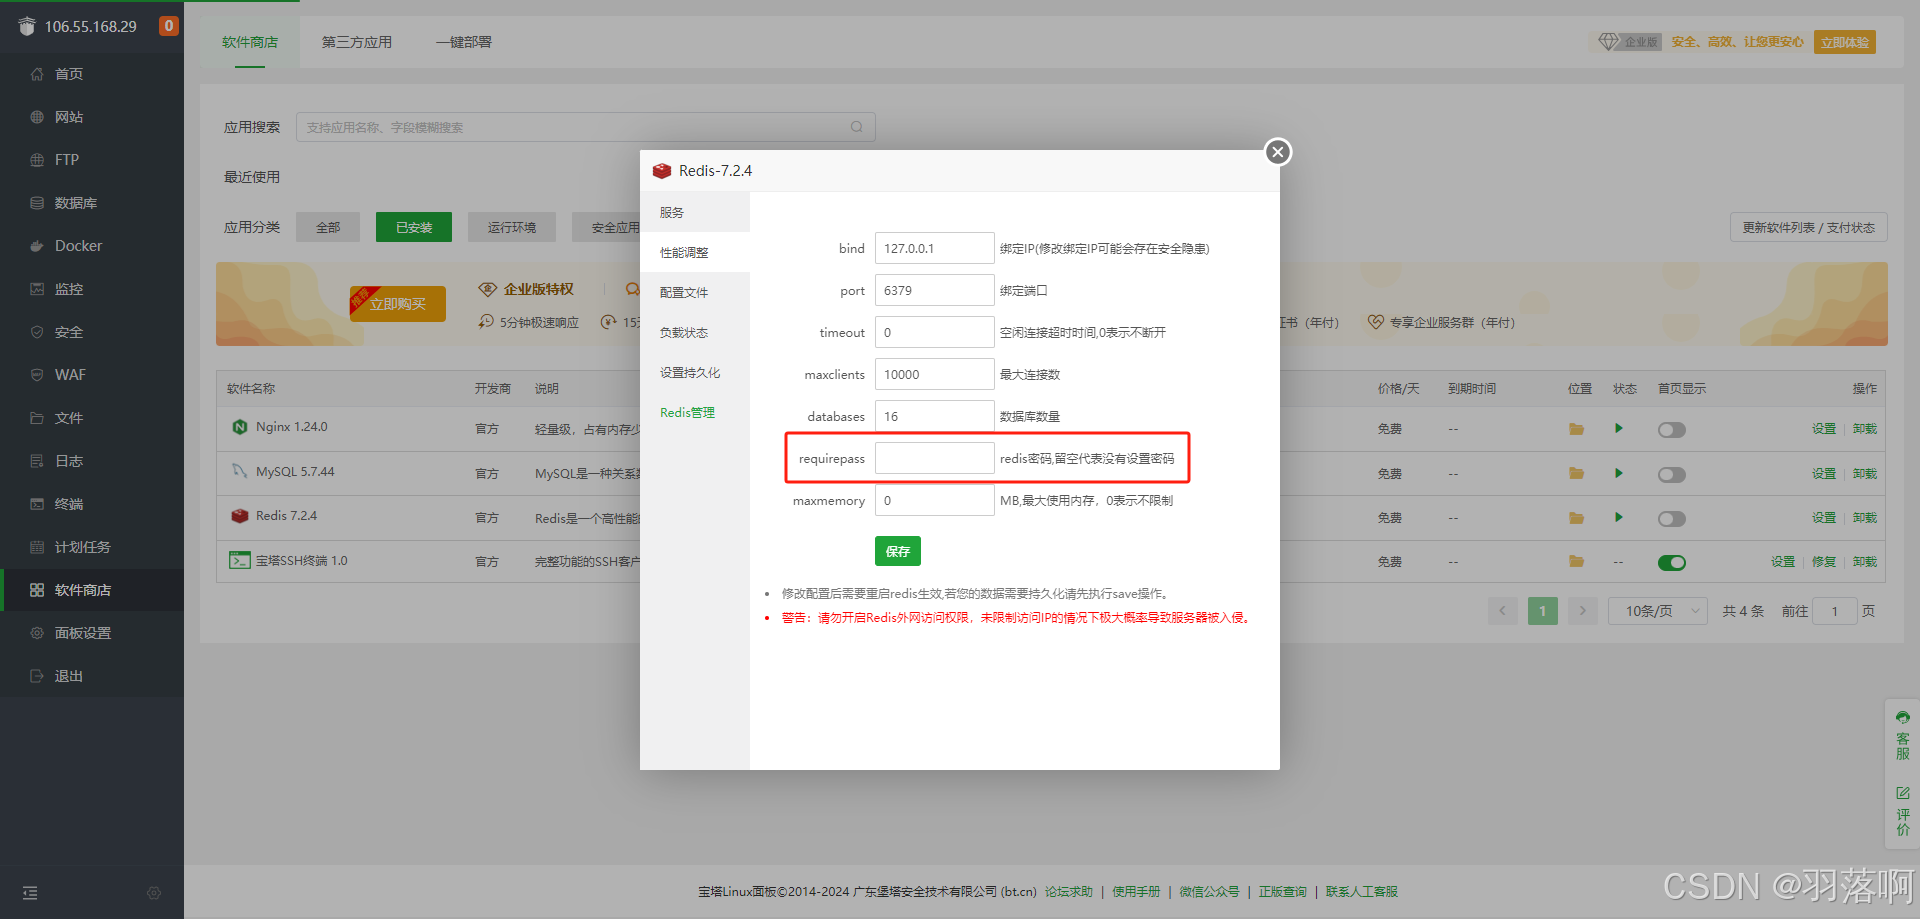Open the Redis 7.2.4 folder location icon

tap(1576, 518)
